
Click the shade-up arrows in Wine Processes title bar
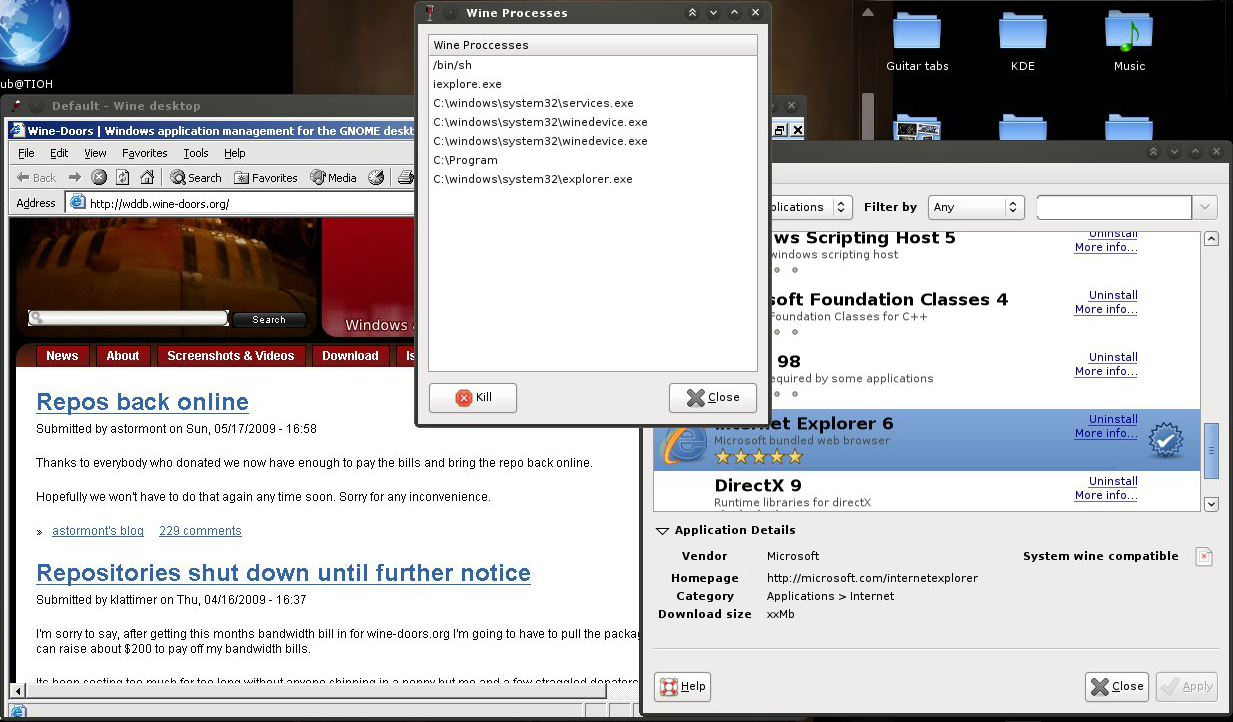(x=693, y=13)
